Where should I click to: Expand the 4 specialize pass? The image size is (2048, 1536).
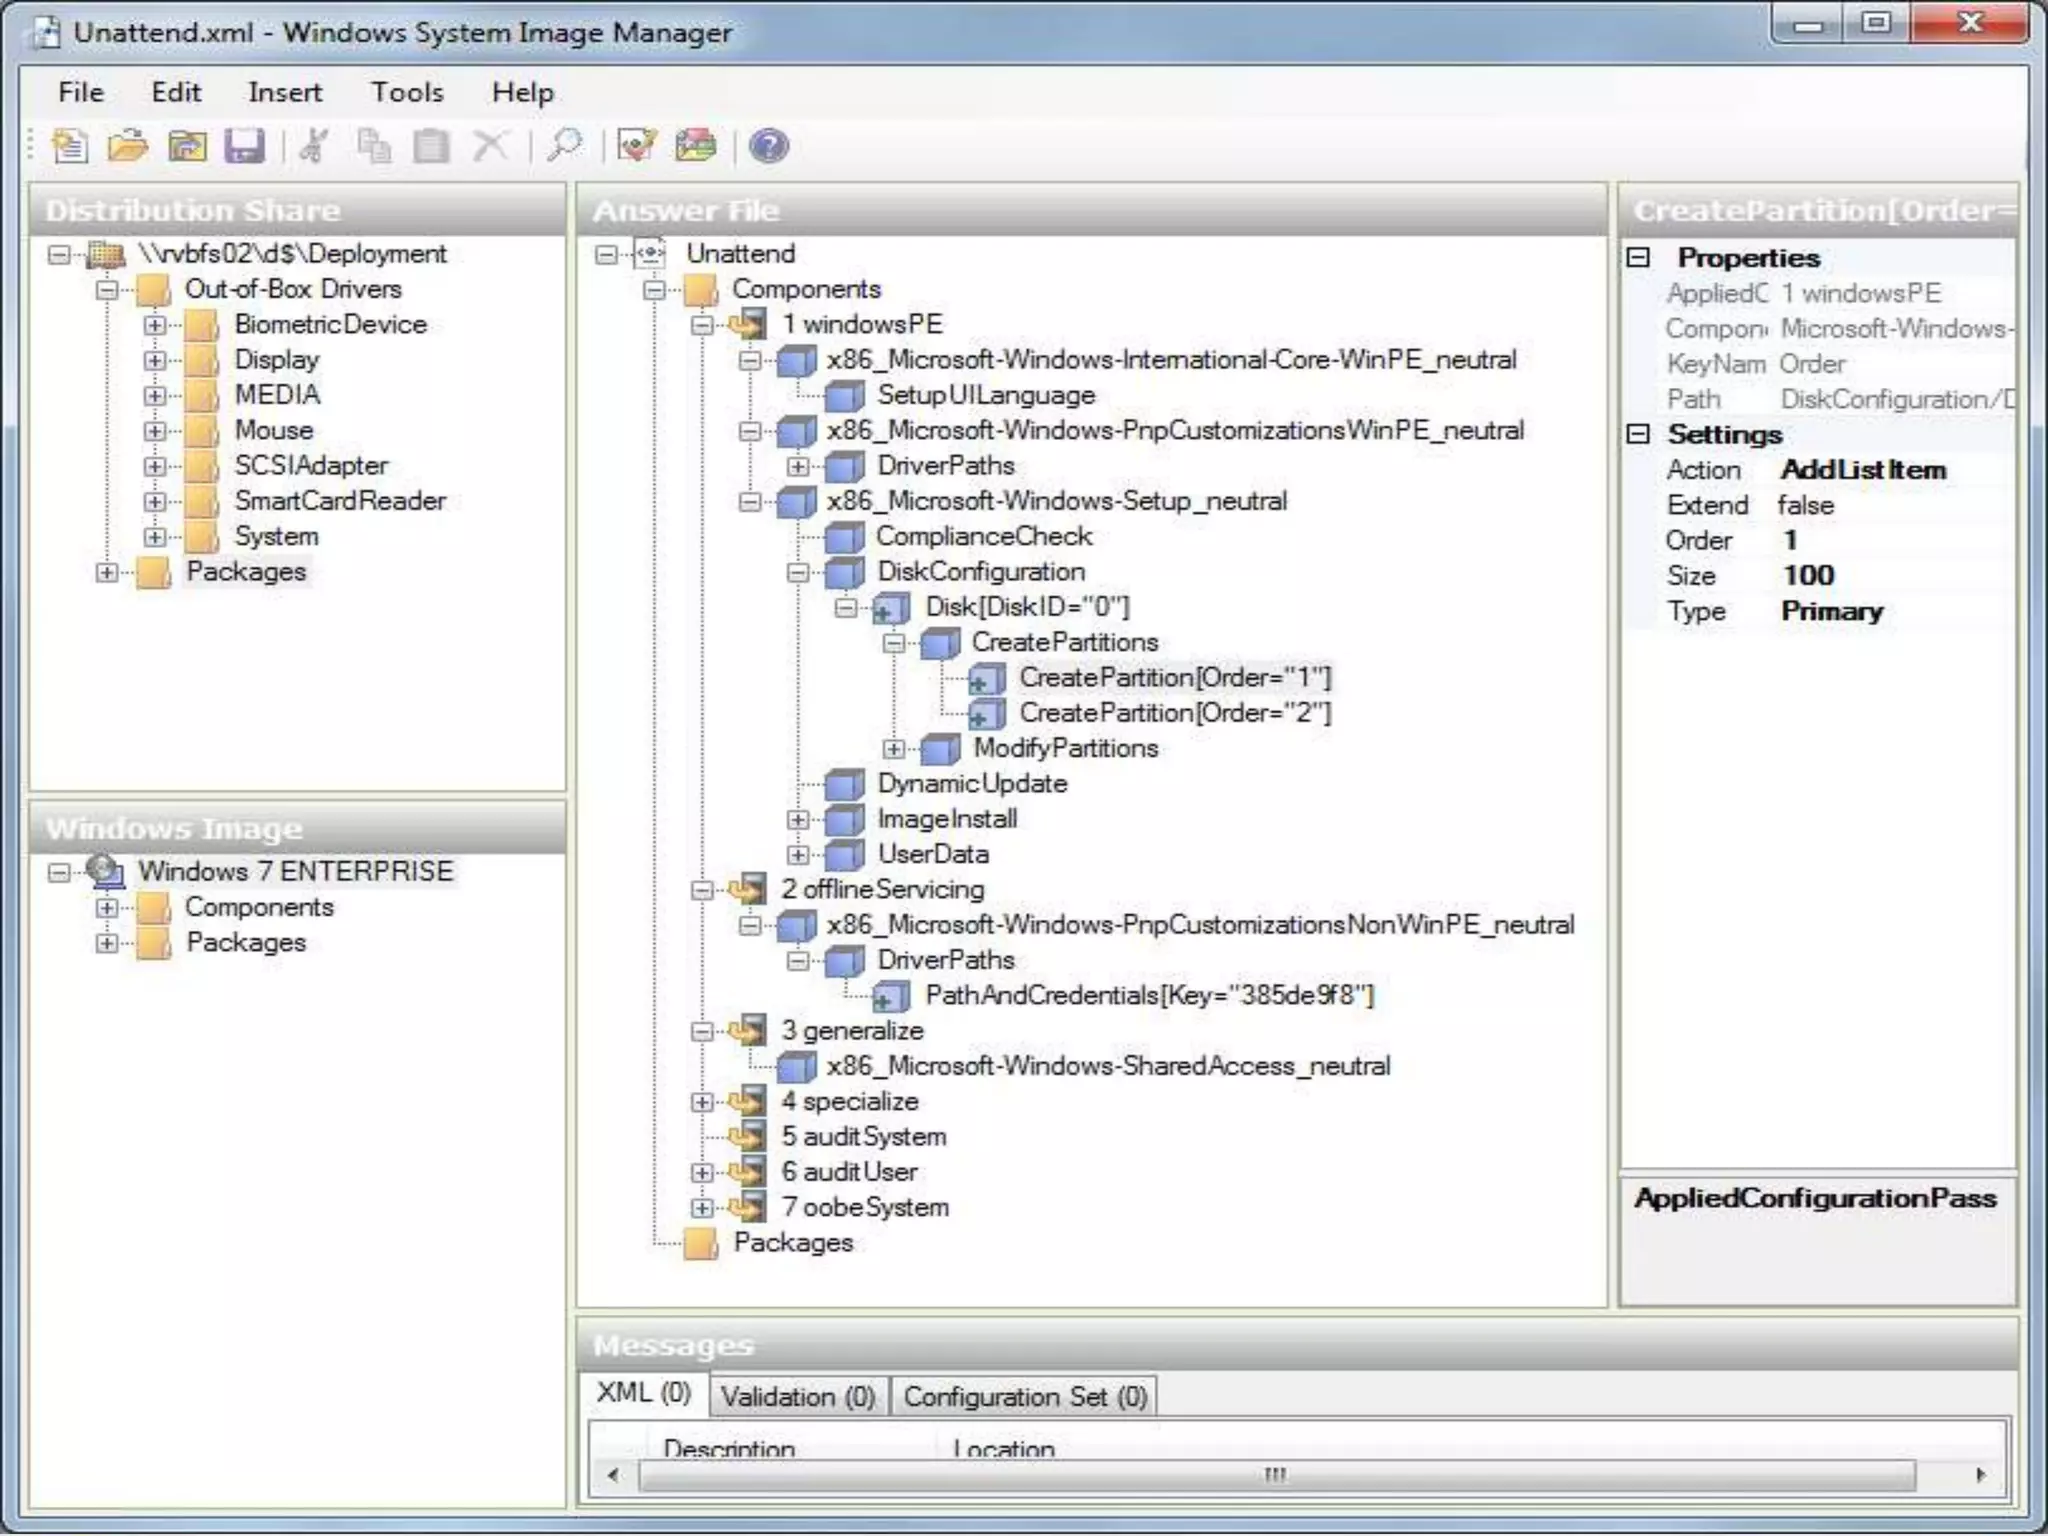pos(702,1102)
